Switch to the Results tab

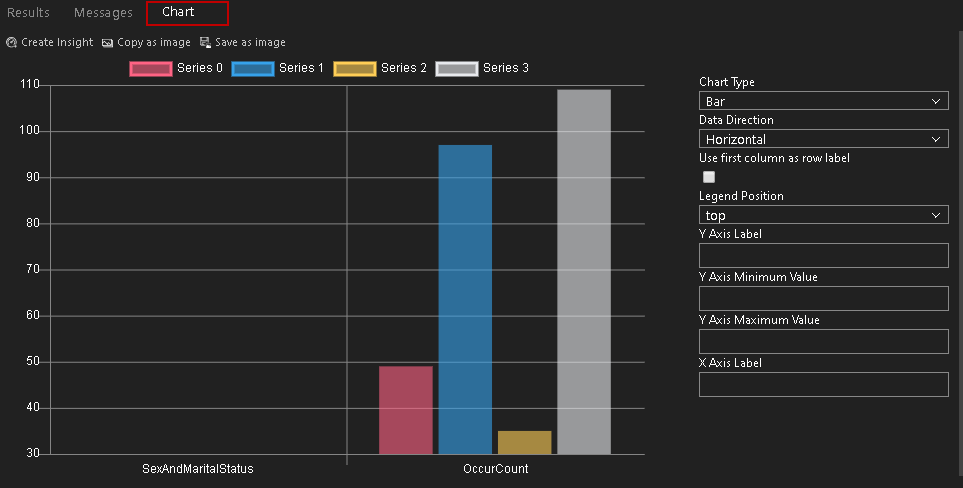point(28,13)
